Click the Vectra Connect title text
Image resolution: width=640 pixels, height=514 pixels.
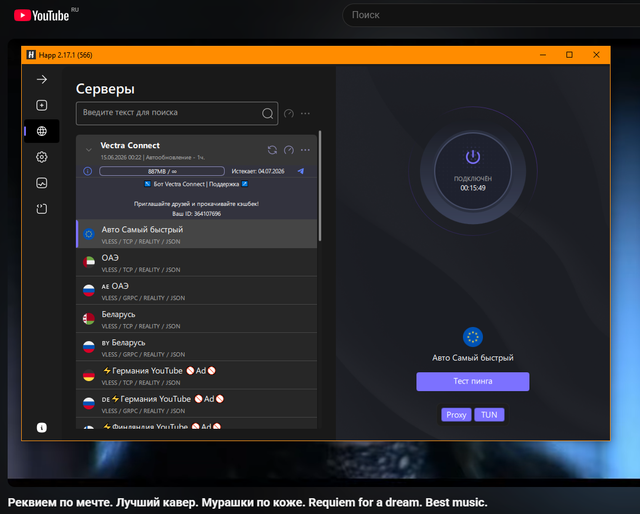(130, 145)
